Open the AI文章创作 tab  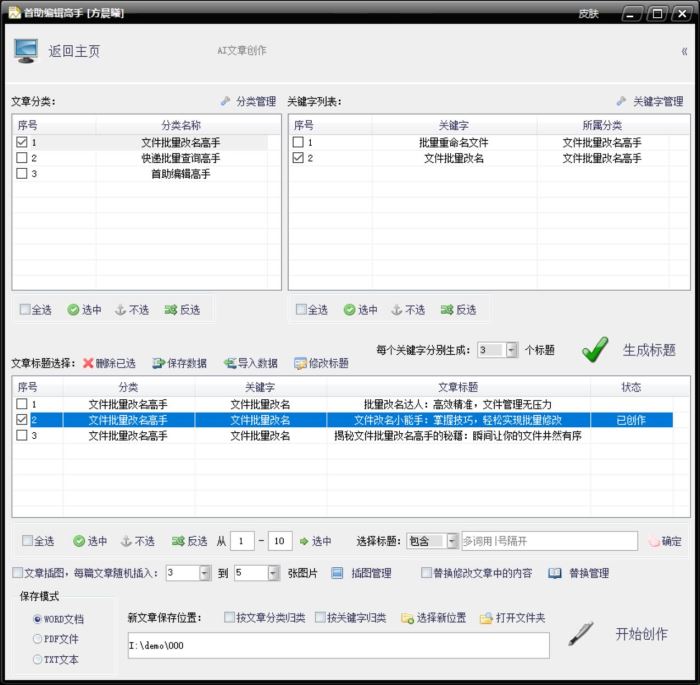[x=242, y=50]
